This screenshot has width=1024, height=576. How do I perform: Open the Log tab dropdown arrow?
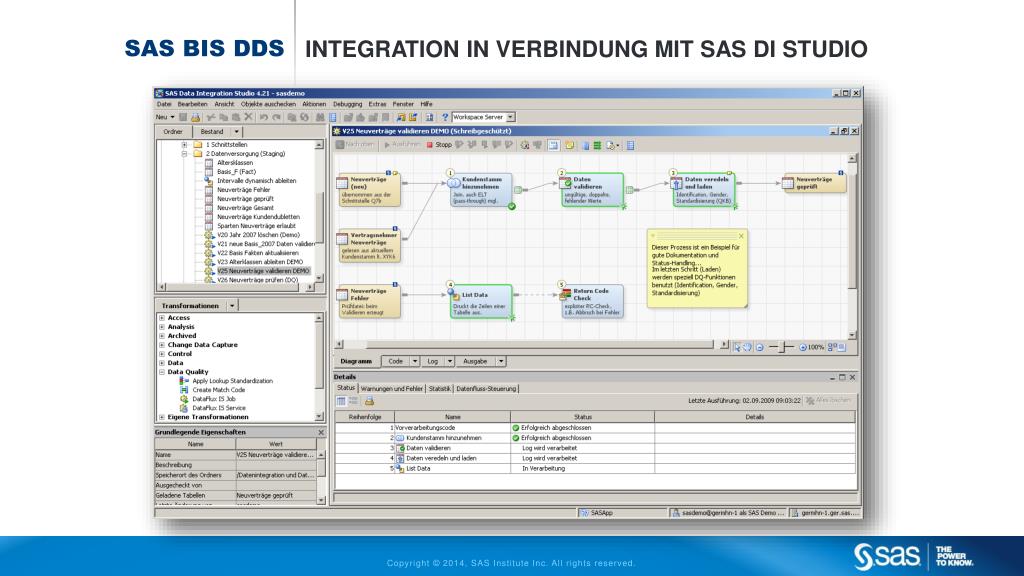449,361
